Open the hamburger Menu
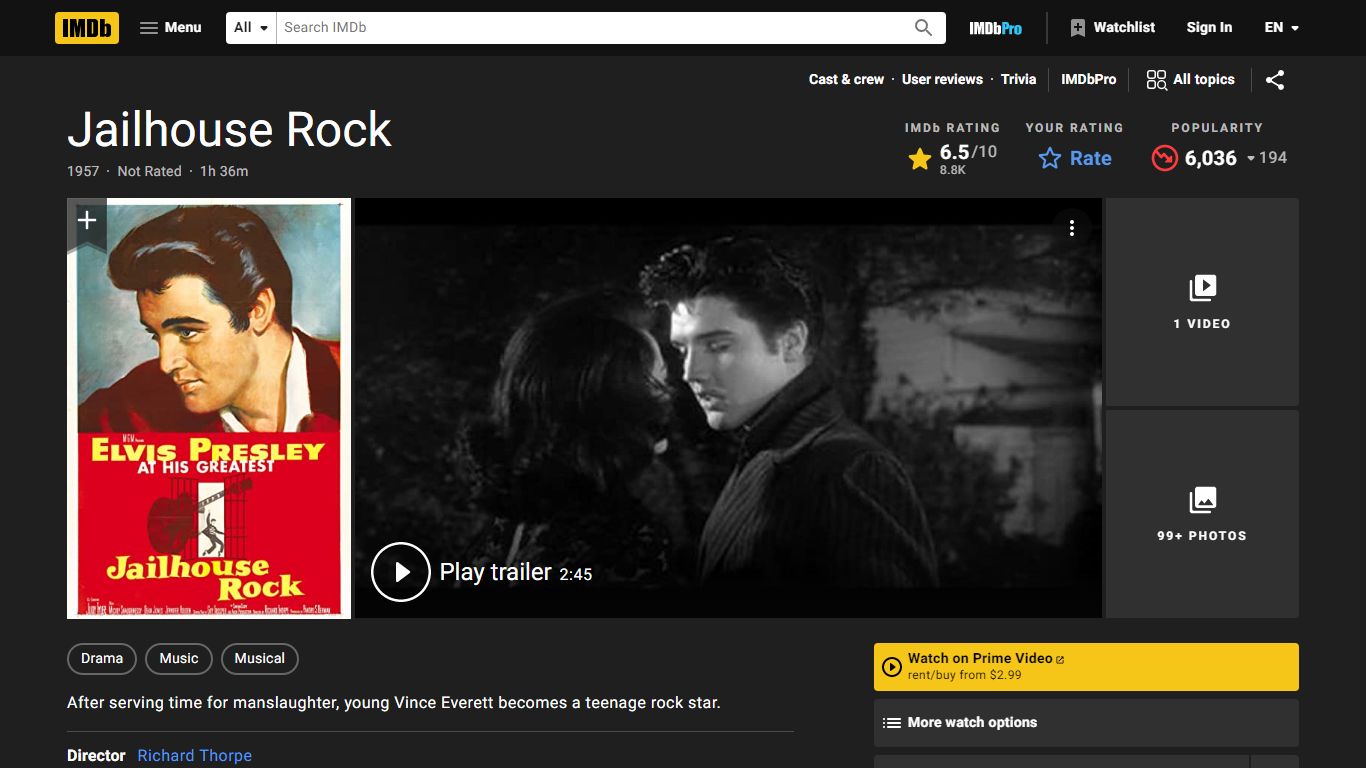The image size is (1366, 768). [x=170, y=28]
